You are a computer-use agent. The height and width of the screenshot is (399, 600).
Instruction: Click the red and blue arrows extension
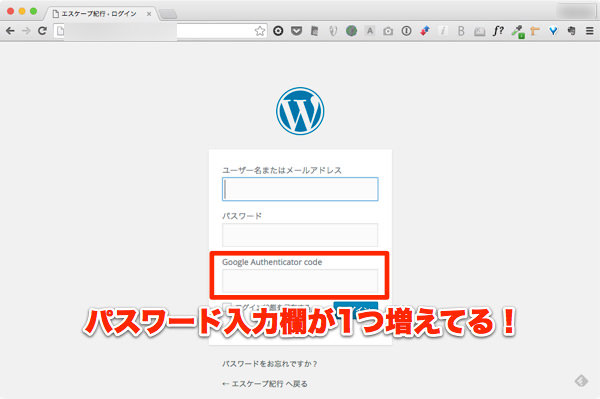point(425,31)
